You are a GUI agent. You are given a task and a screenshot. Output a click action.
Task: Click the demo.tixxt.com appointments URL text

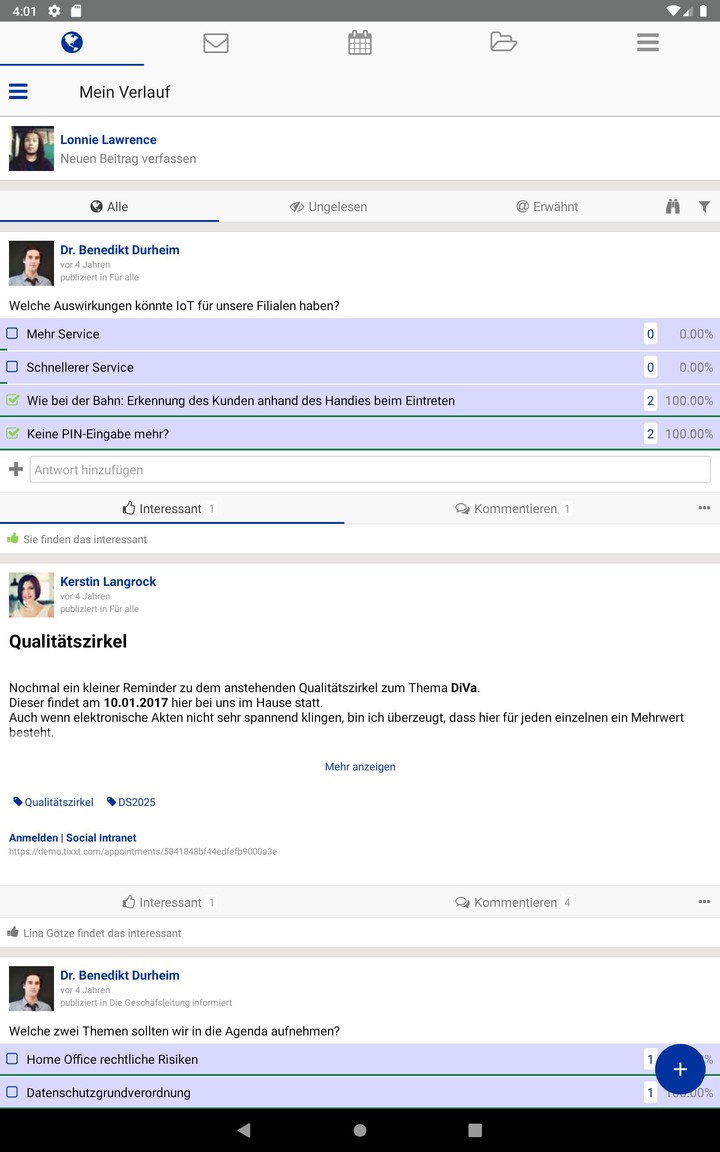pyautogui.click(x=143, y=852)
